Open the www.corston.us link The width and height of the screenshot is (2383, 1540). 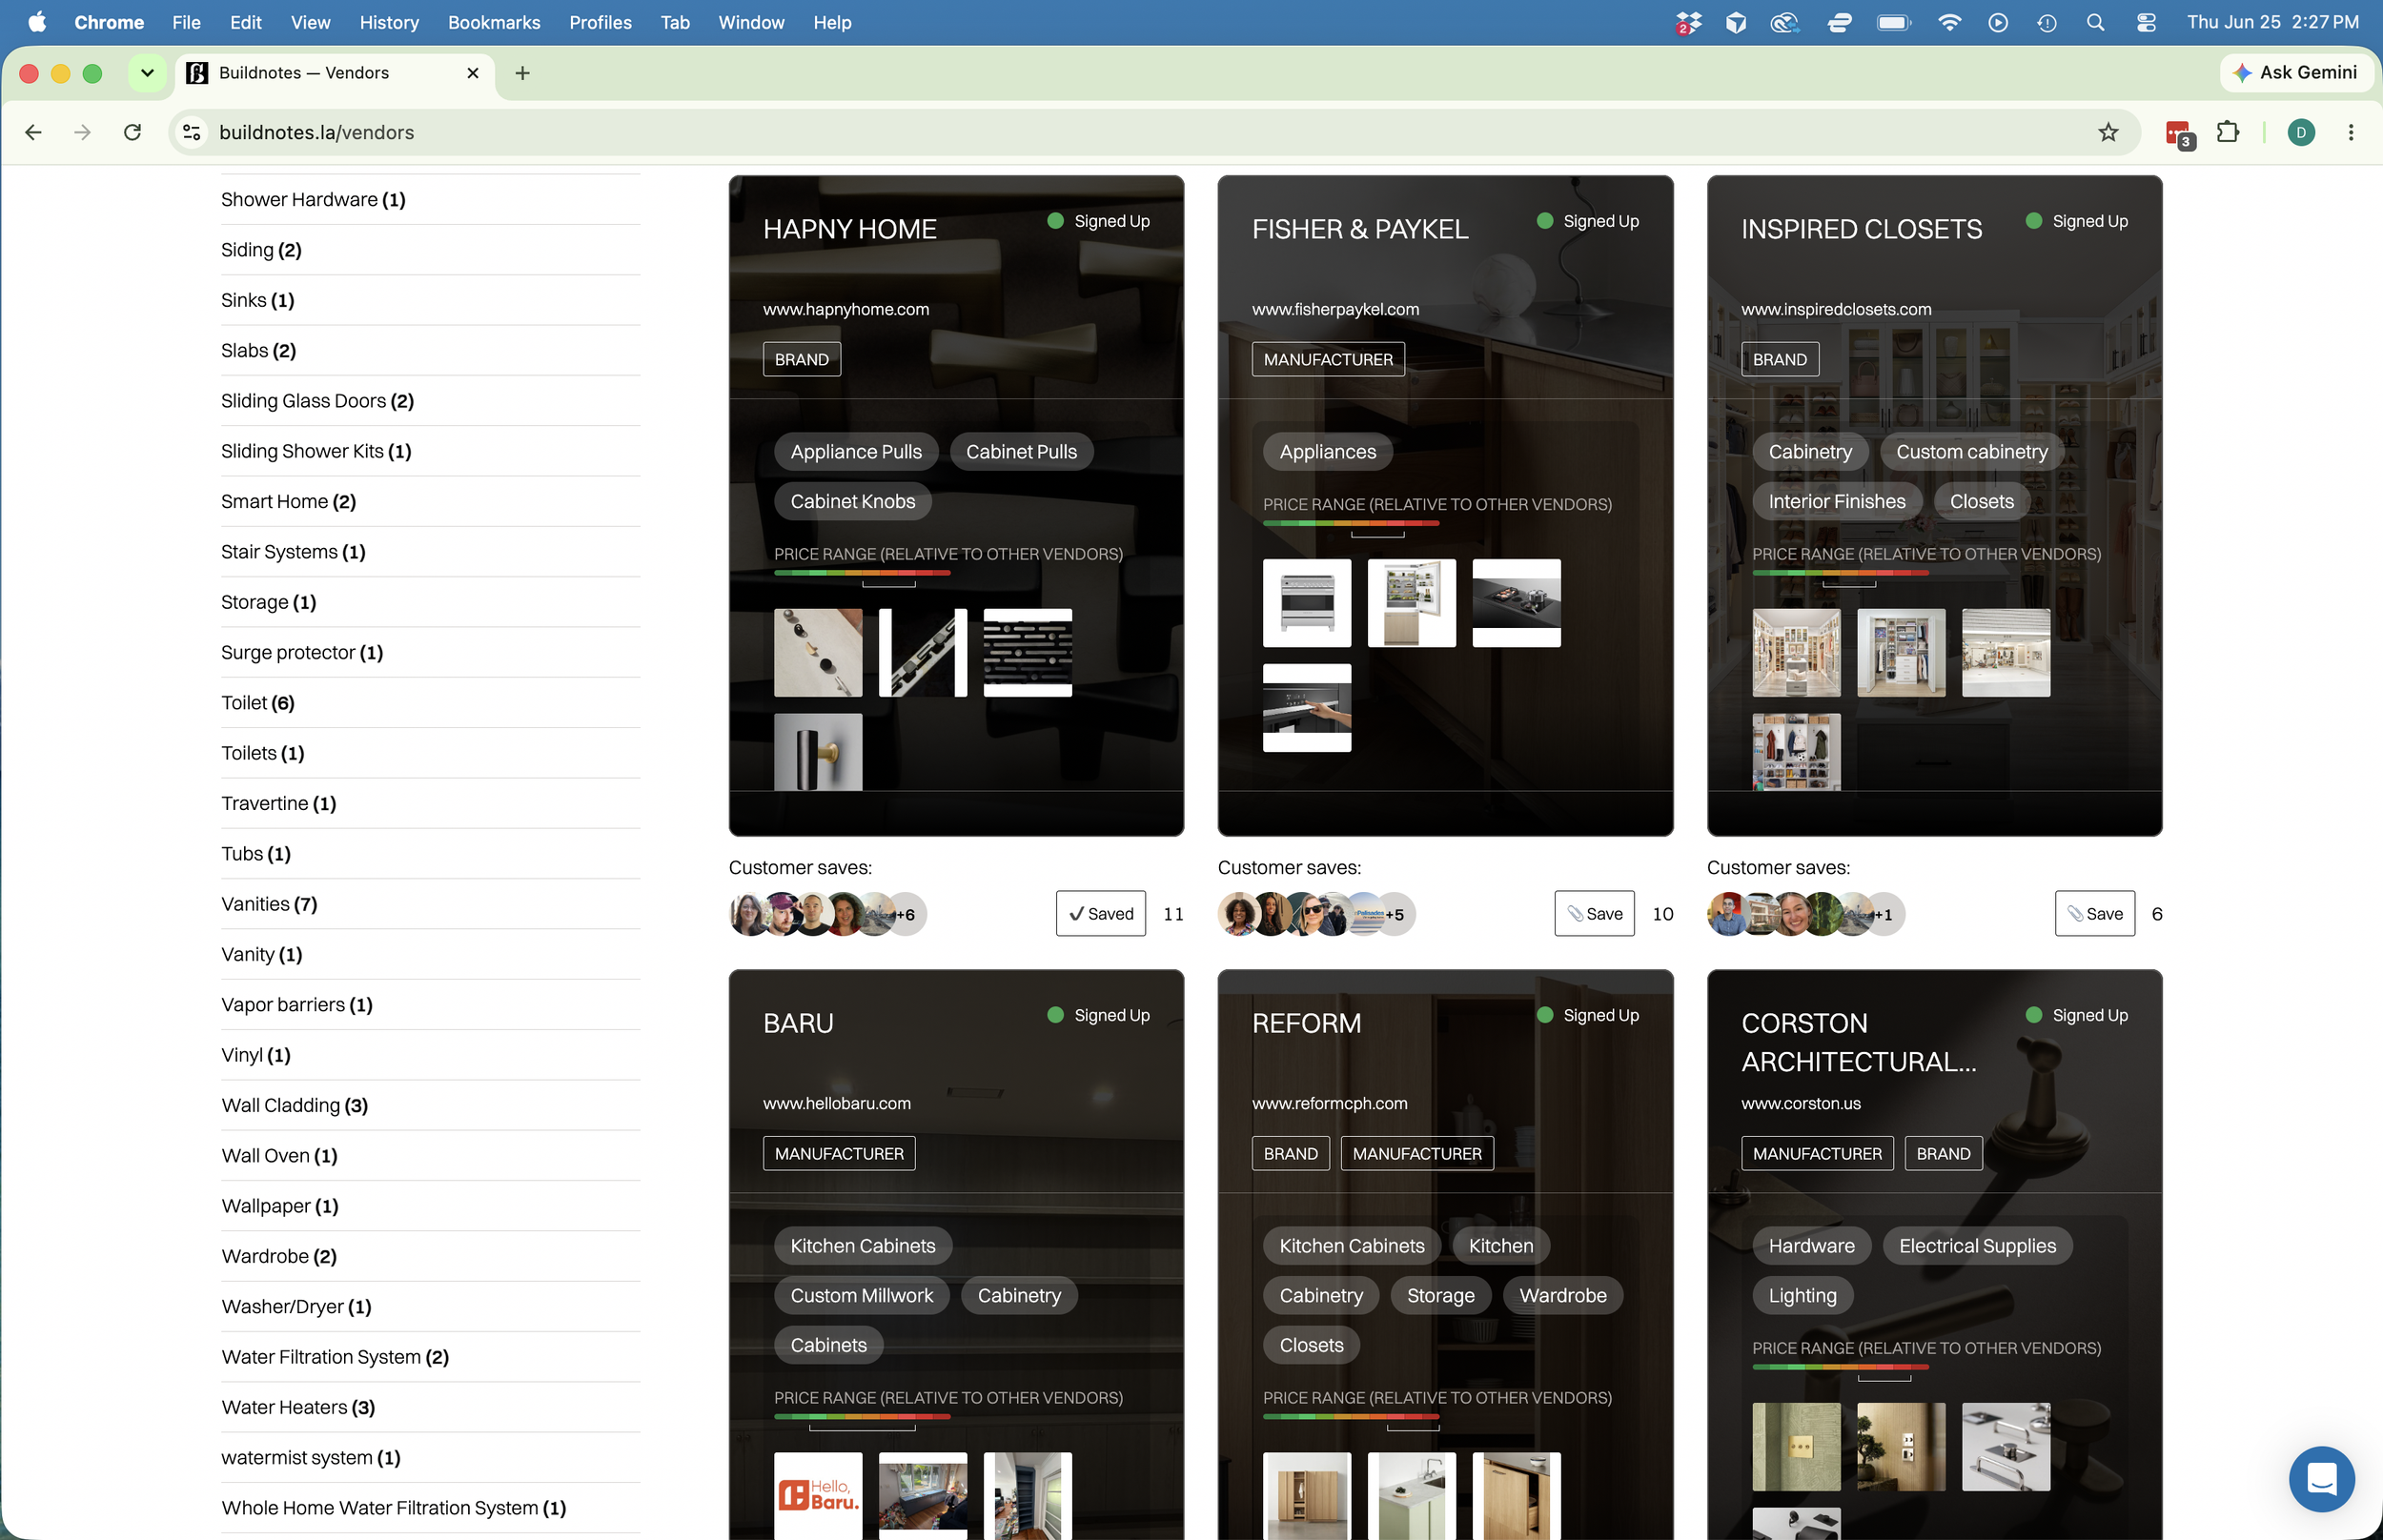[x=1800, y=1103]
